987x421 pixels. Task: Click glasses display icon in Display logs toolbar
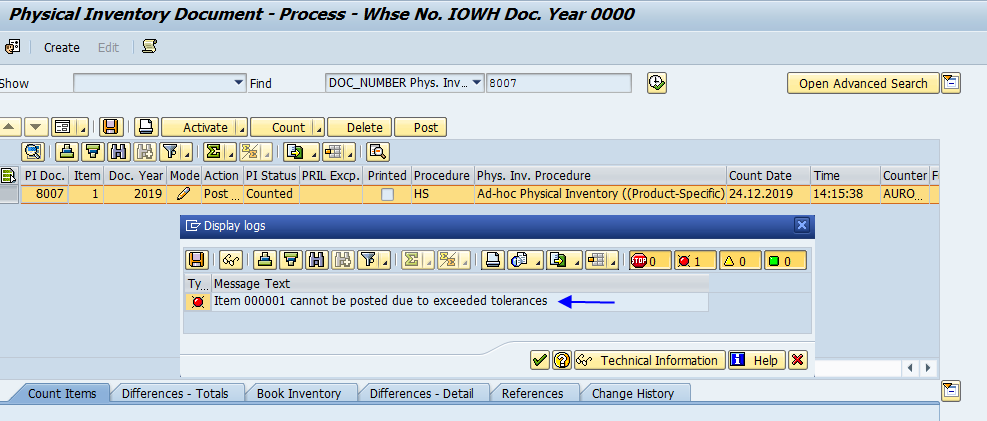point(230,260)
